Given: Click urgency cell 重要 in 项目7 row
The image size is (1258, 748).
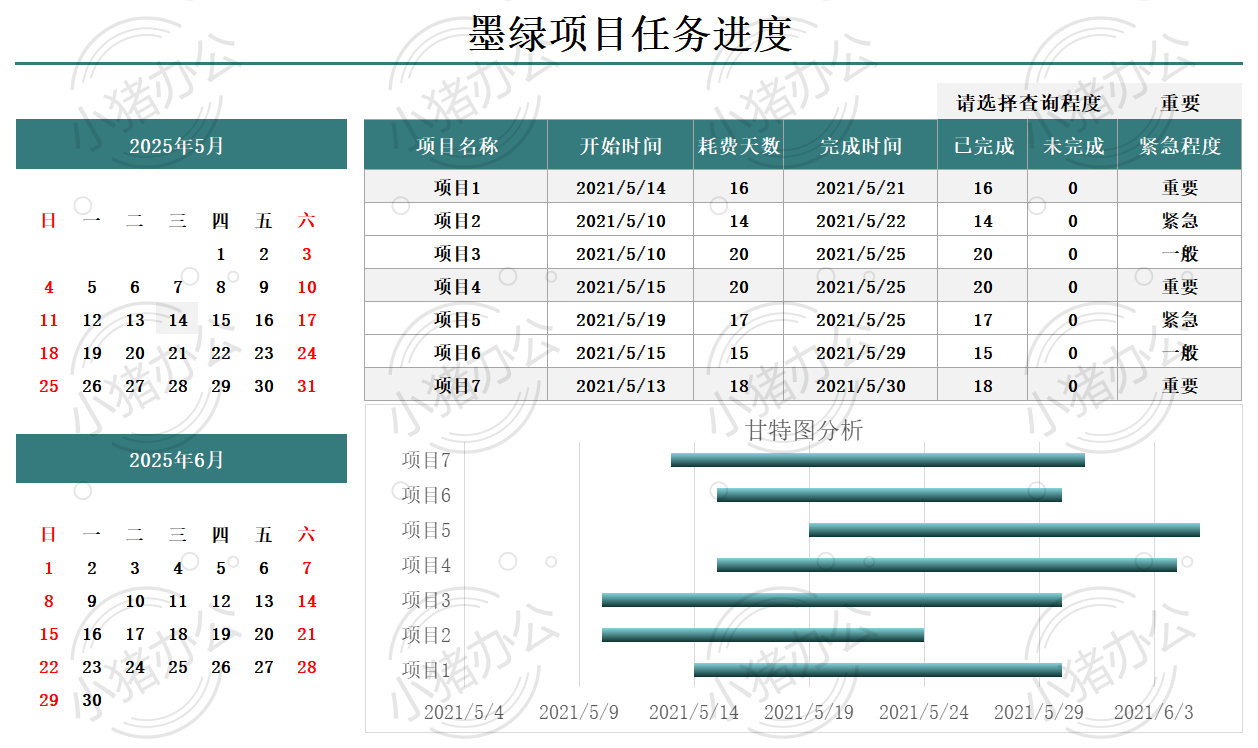Looking at the screenshot, I should click(x=1180, y=385).
